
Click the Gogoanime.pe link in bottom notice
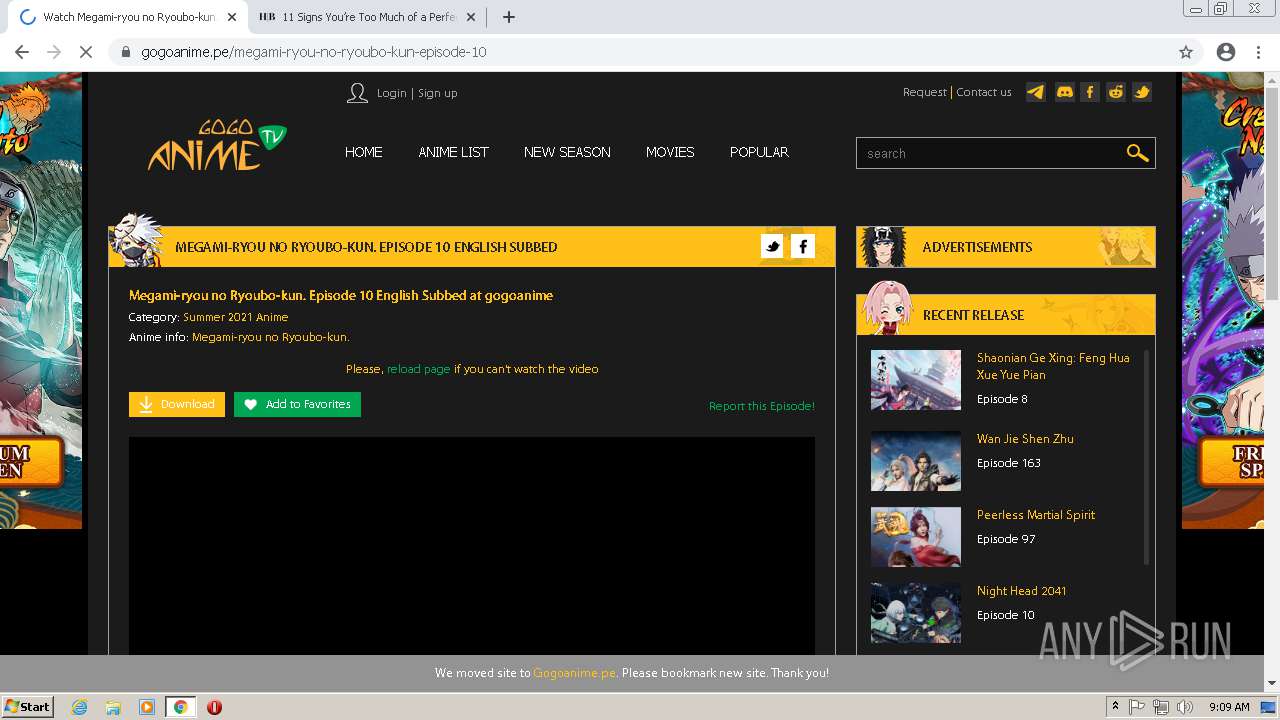pyautogui.click(x=574, y=673)
